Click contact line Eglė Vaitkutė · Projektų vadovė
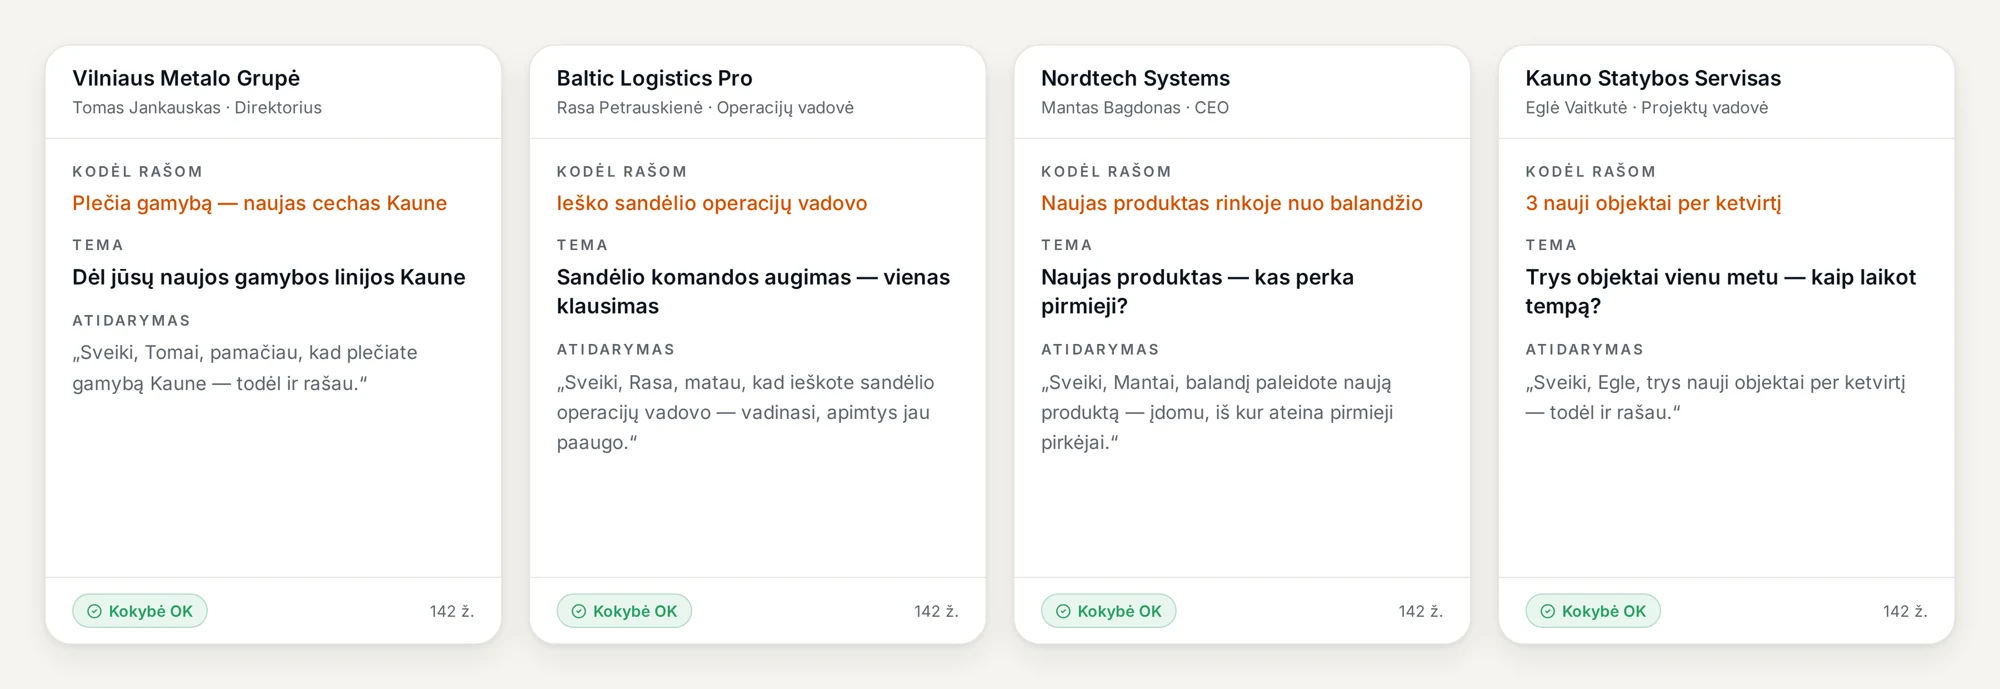This screenshot has width=2000, height=689. click(x=1647, y=108)
